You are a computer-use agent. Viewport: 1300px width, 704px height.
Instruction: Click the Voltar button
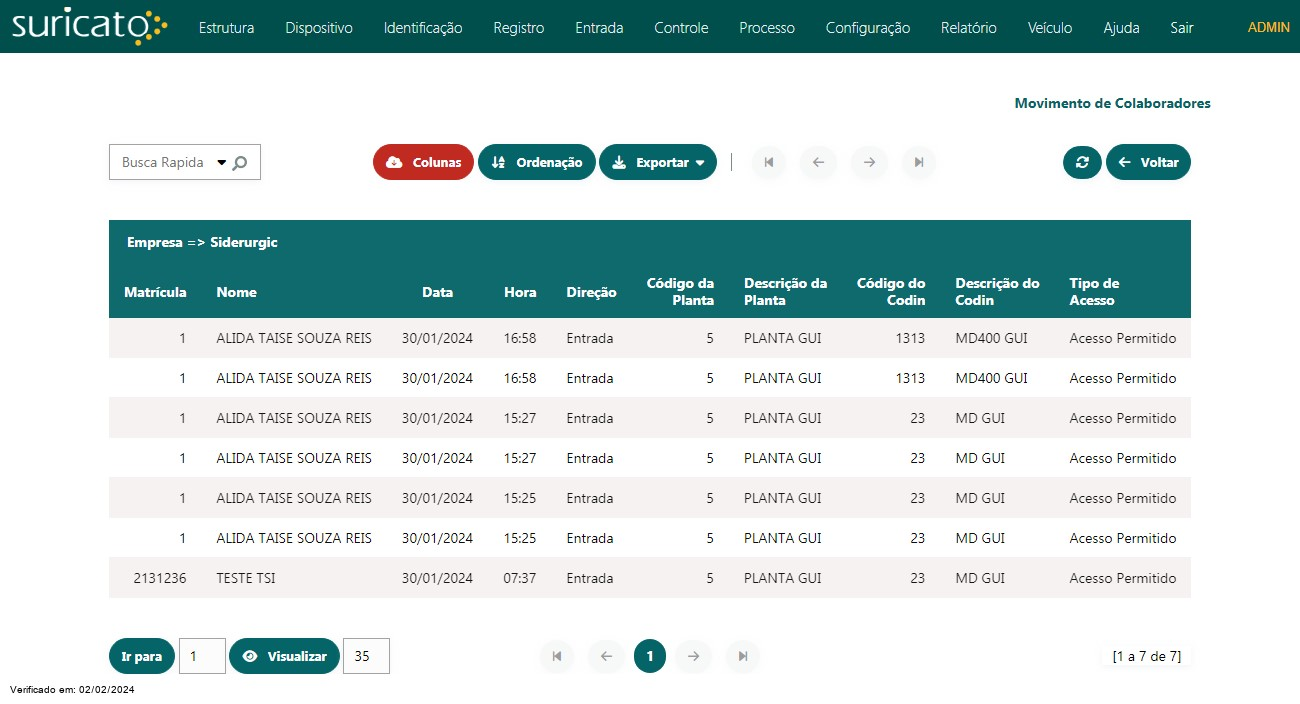(1148, 162)
